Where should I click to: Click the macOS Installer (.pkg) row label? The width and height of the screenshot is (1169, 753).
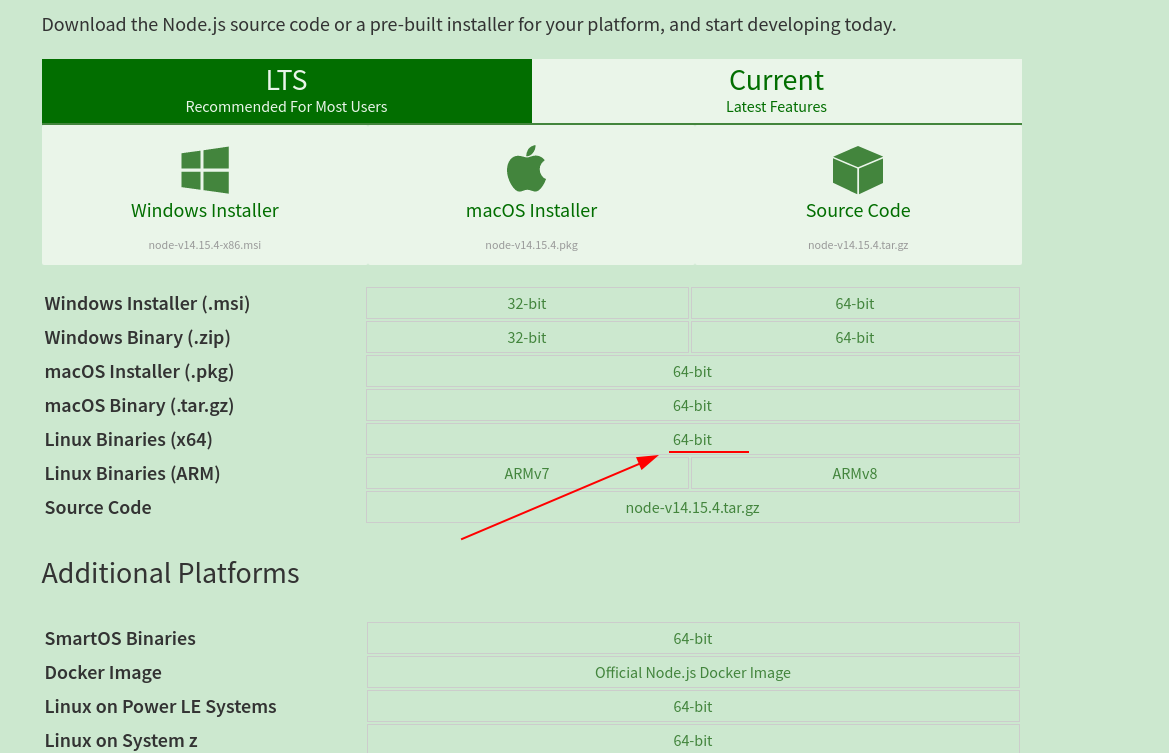pyautogui.click(x=139, y=371)
